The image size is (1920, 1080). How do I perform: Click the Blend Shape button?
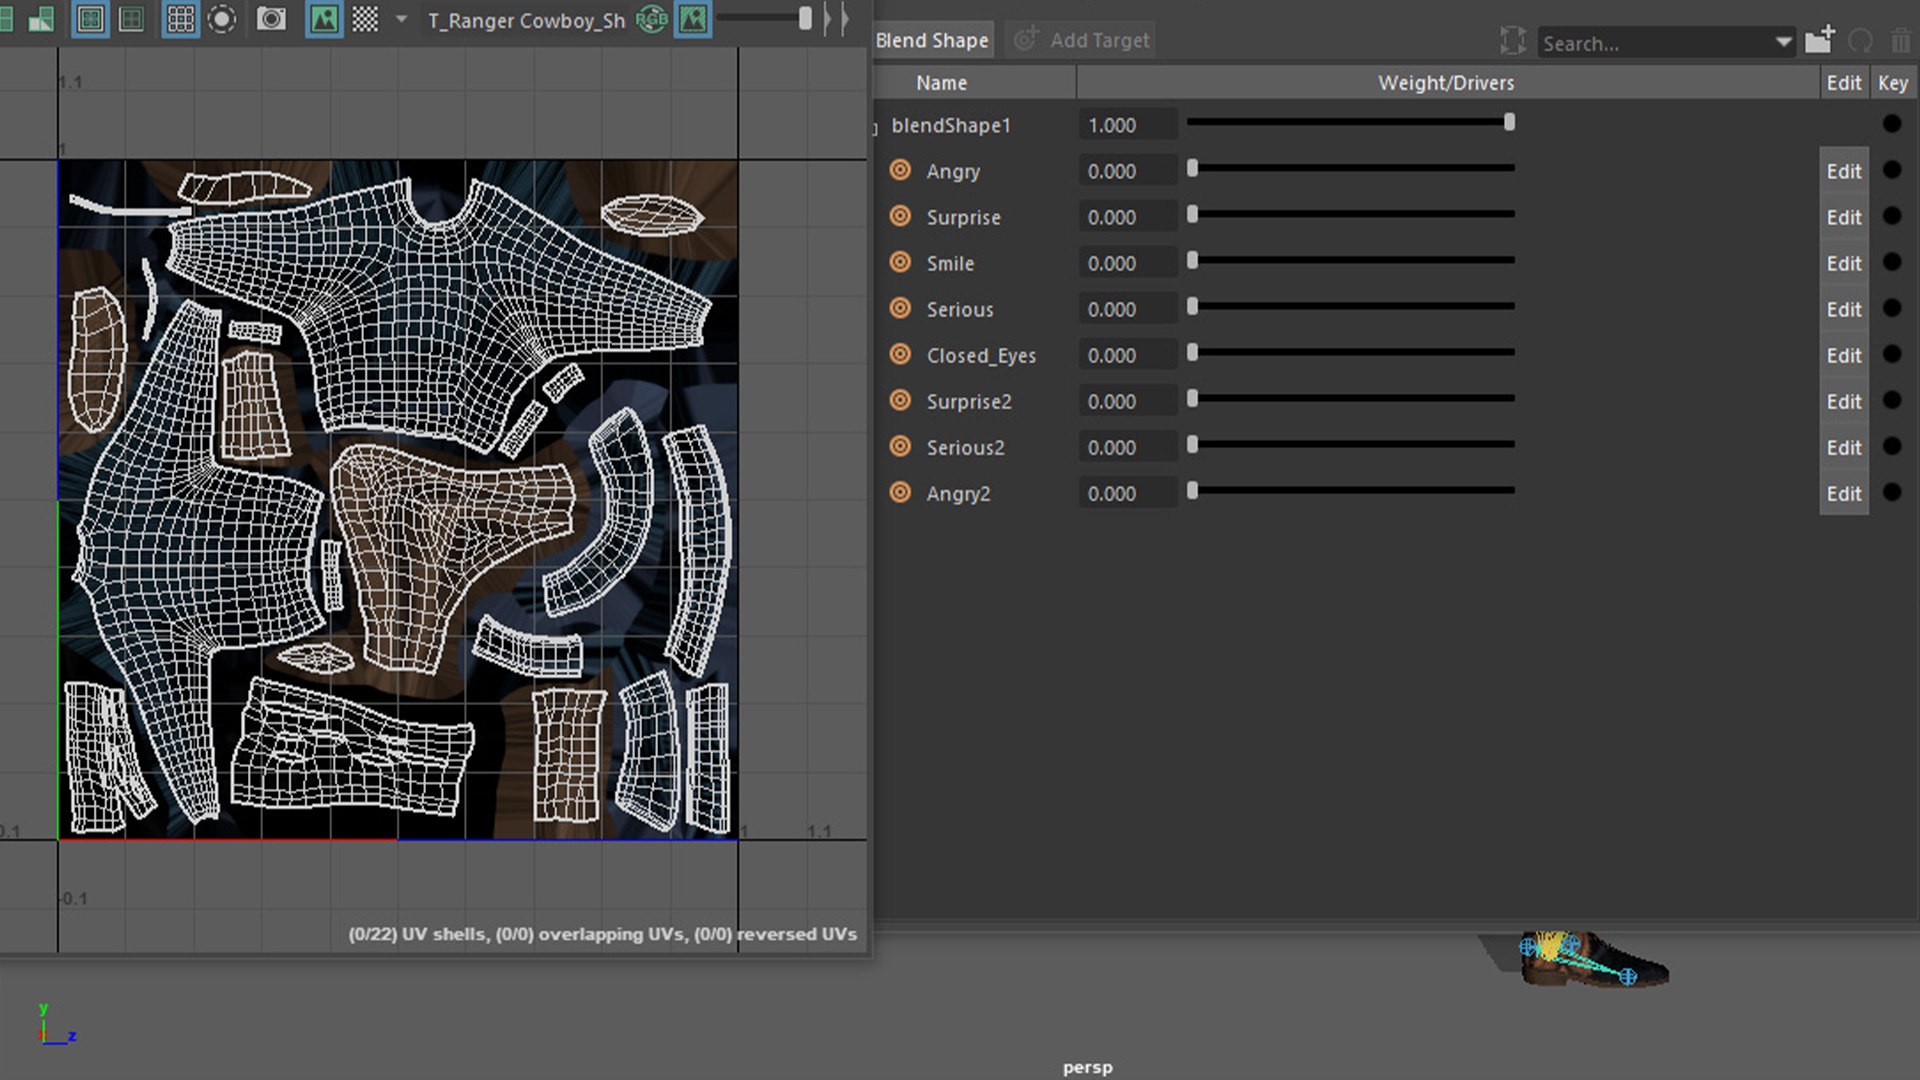click(x=932, y=40)
